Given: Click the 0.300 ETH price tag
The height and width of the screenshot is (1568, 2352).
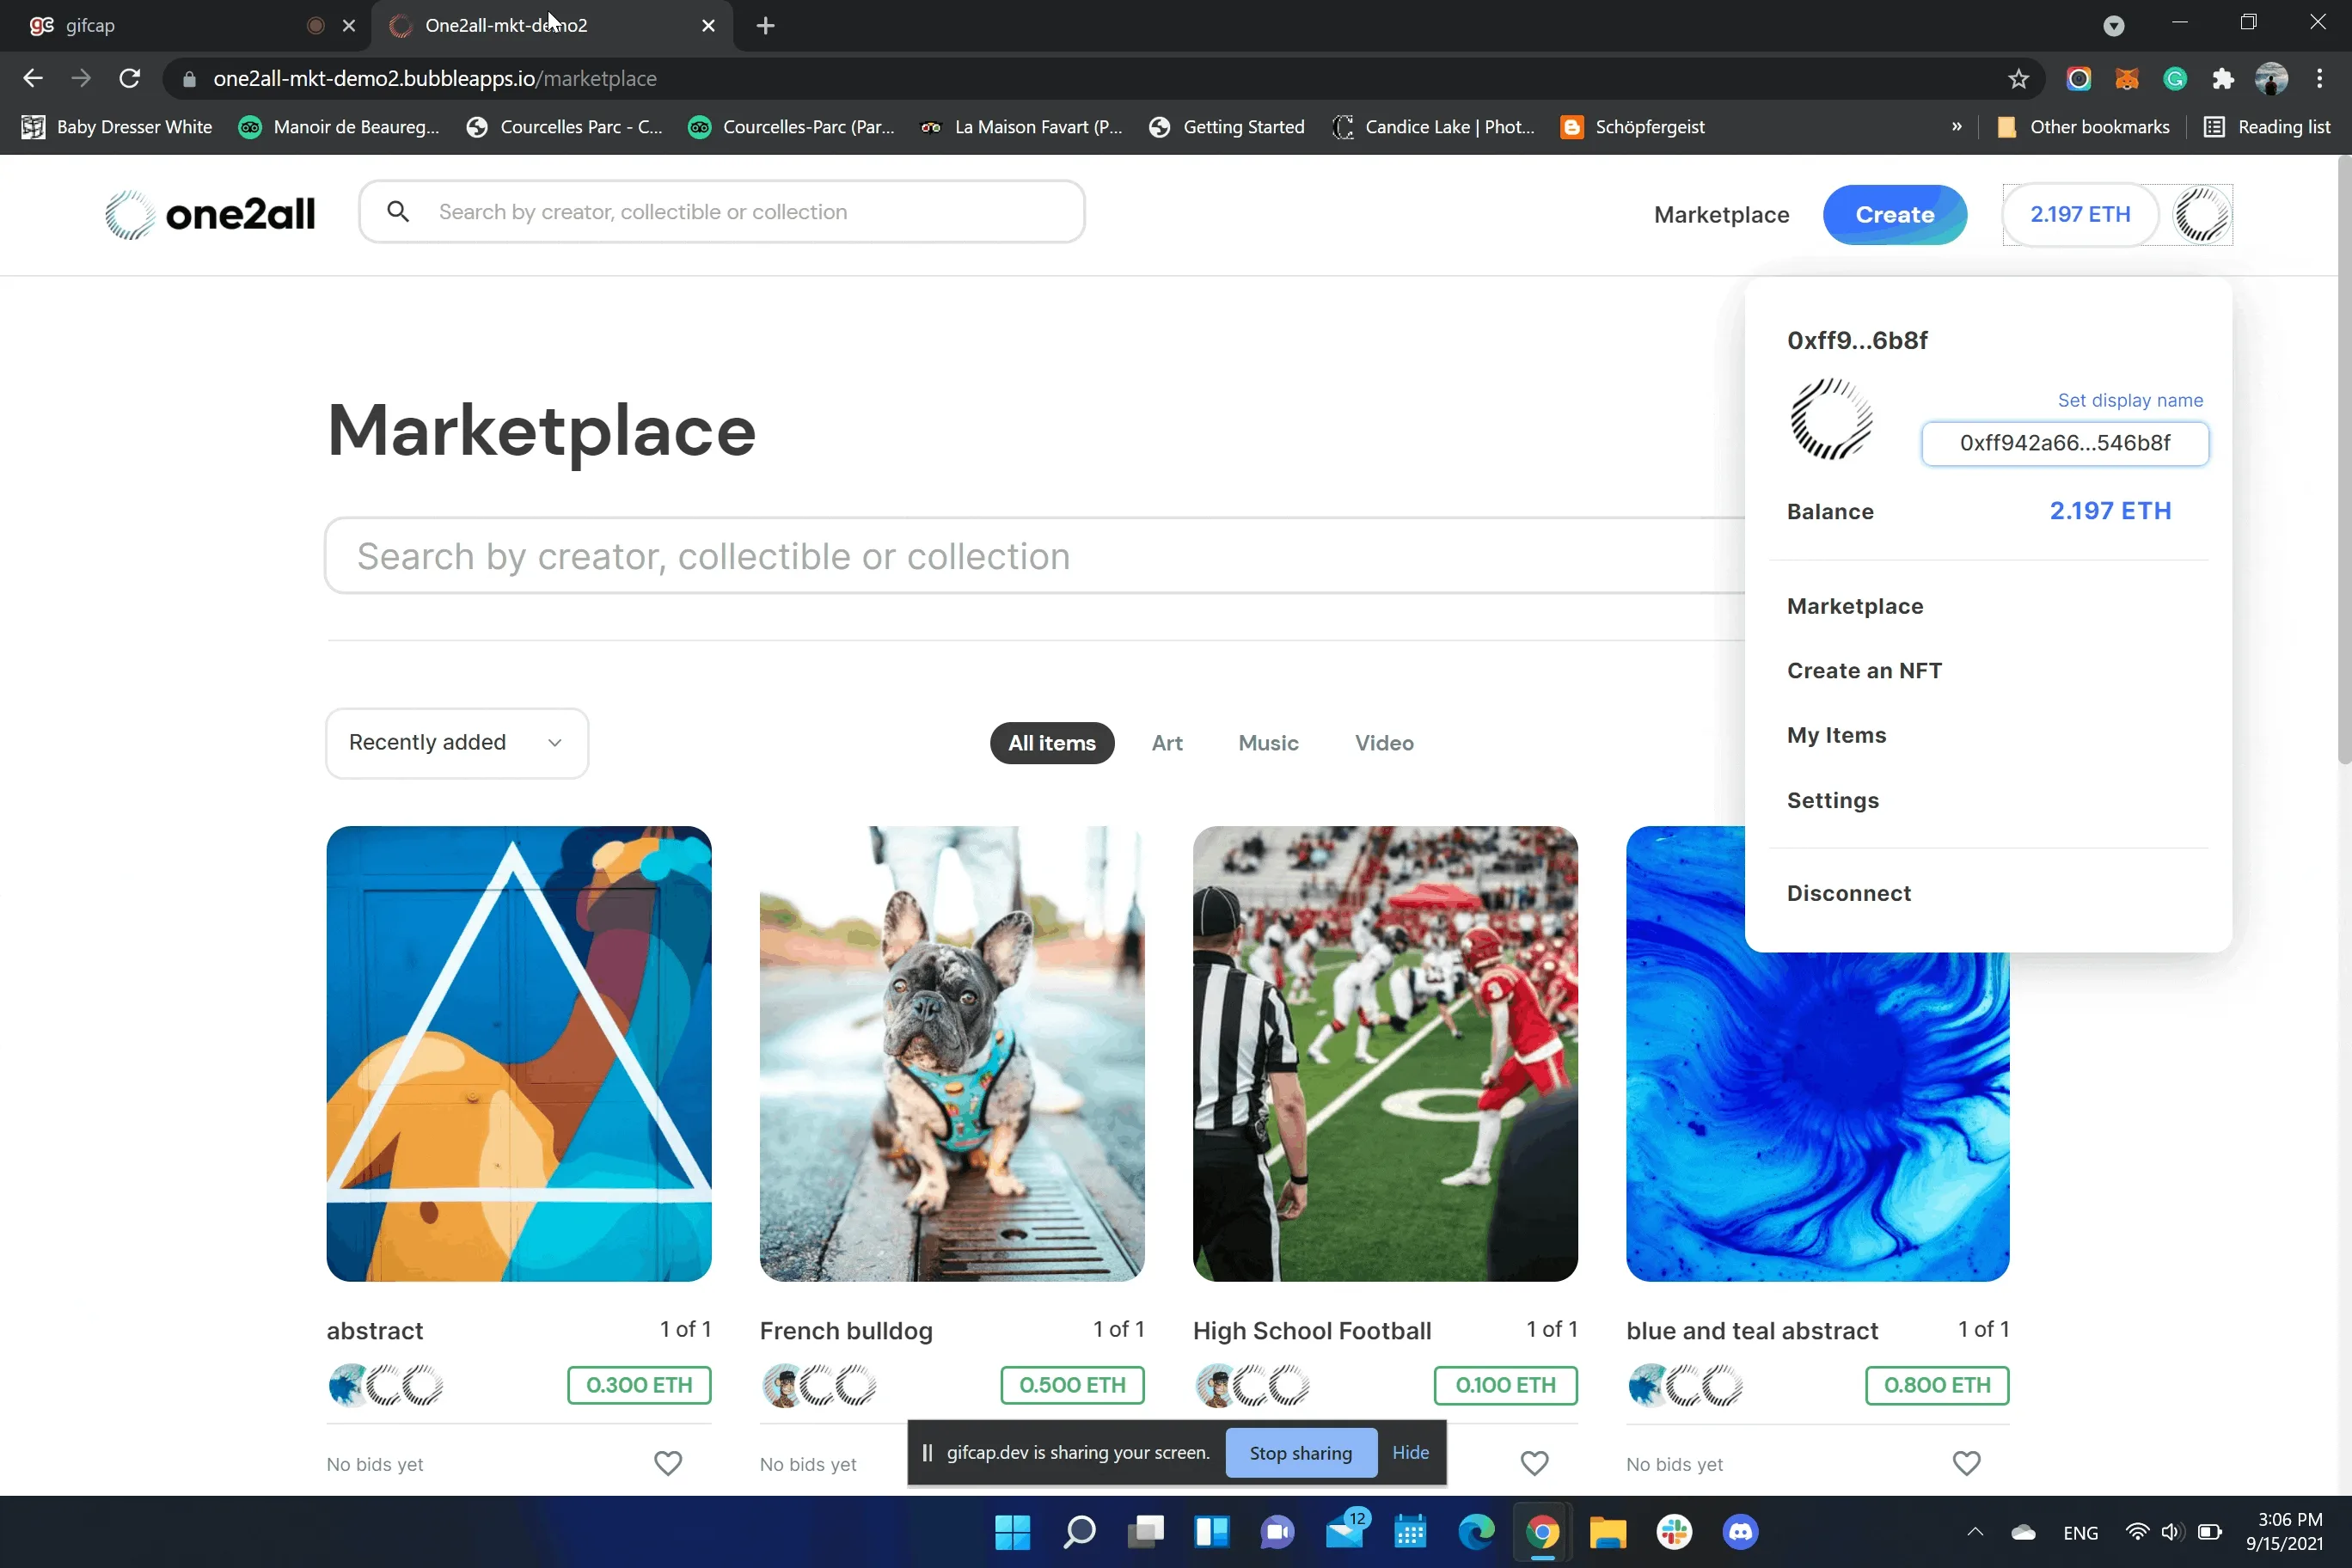Looking at the screenshot, I should coord(639,1385).
